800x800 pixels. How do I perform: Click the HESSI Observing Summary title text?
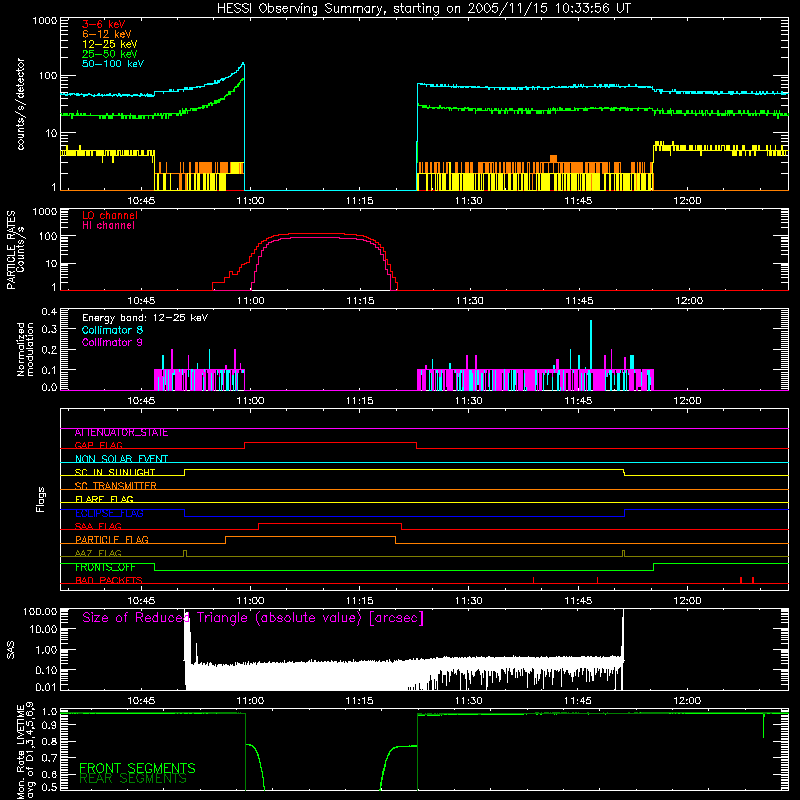[x=423, y=9]
